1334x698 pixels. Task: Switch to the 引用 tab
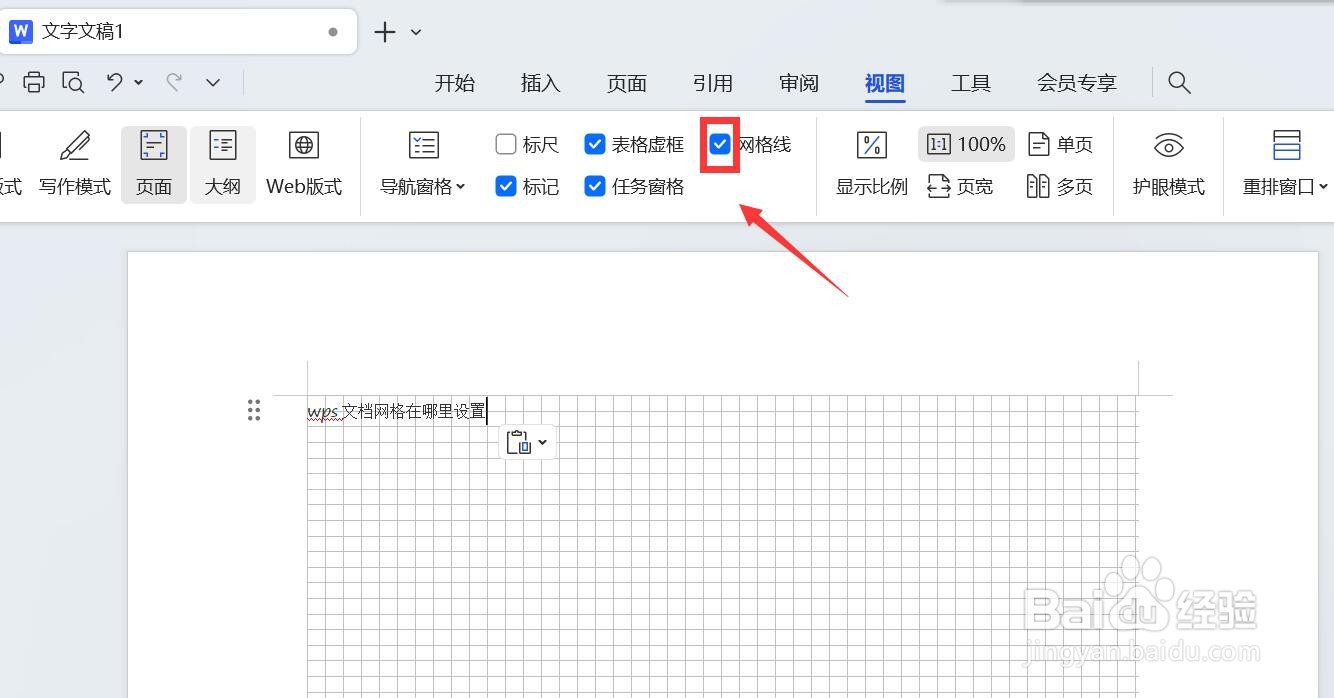click(x=713, y=83)
